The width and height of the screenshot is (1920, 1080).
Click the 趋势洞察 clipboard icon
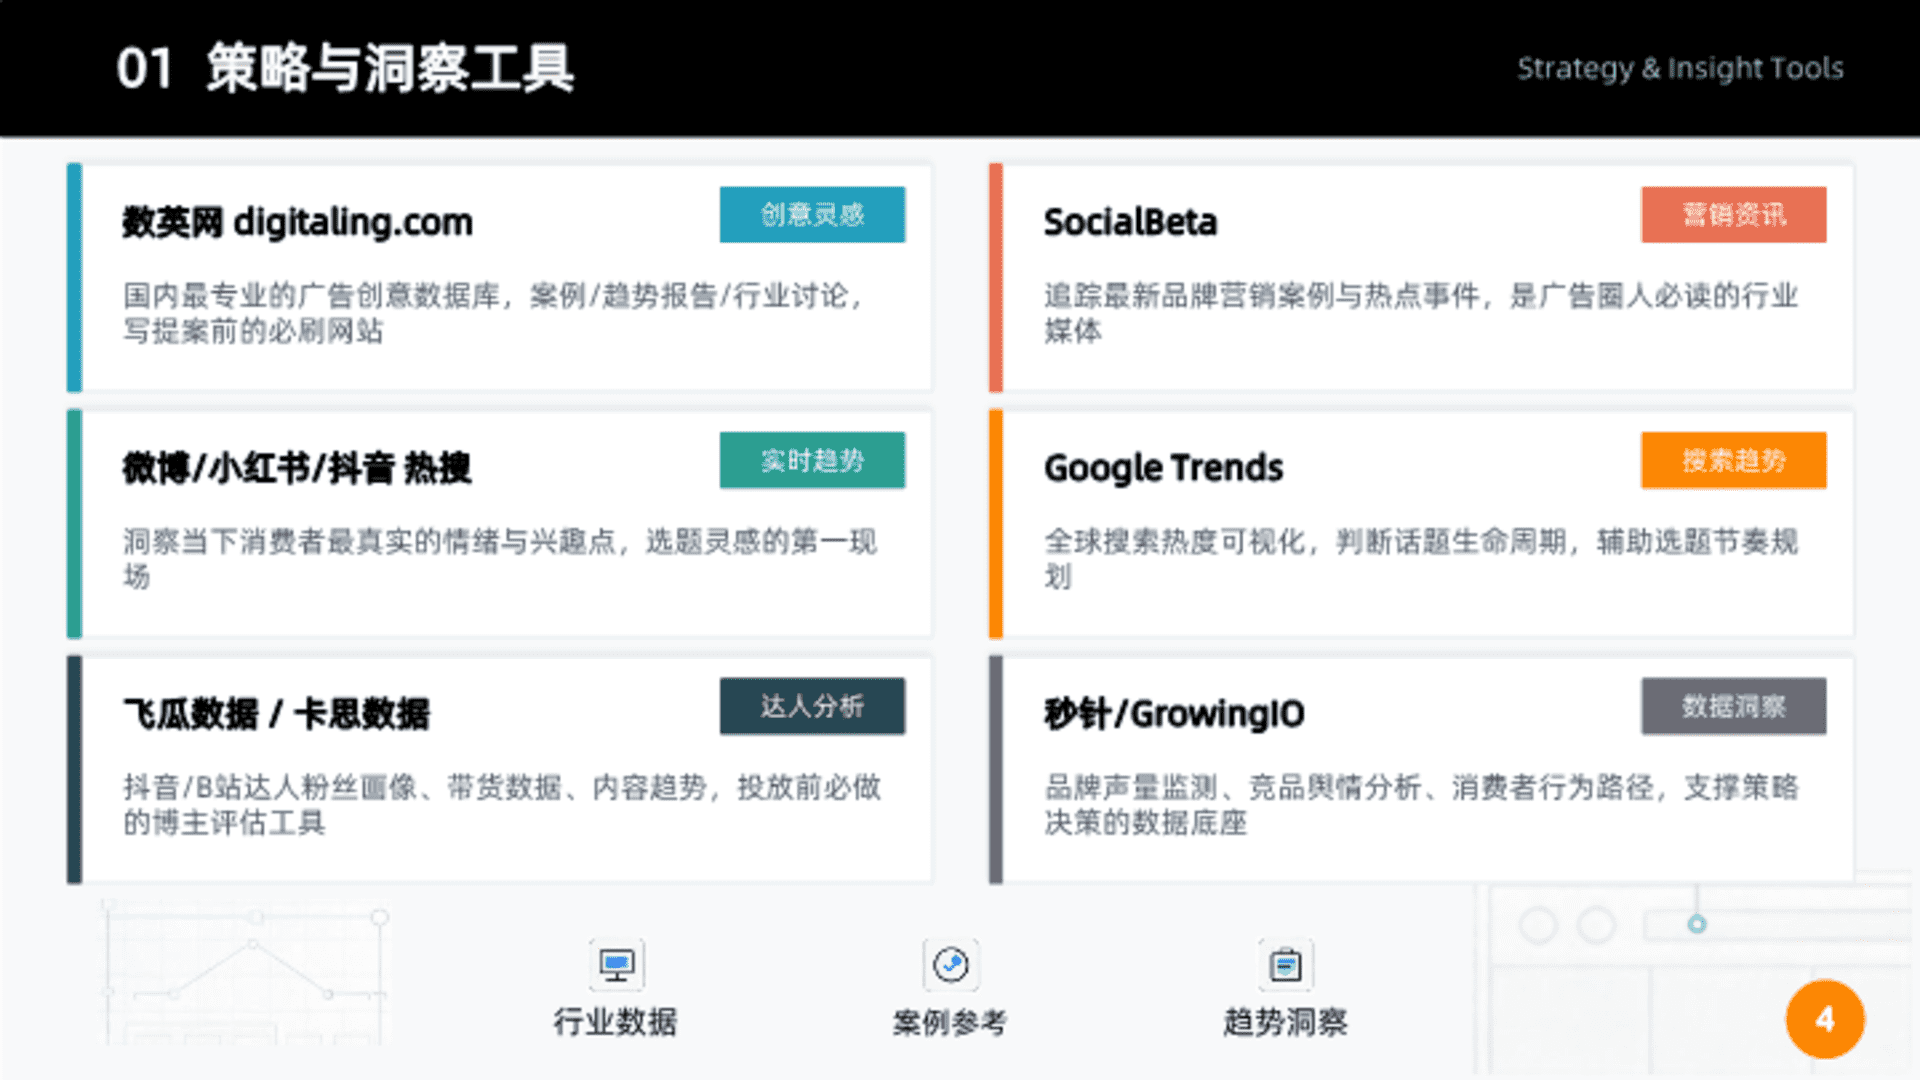[1285, 965]
